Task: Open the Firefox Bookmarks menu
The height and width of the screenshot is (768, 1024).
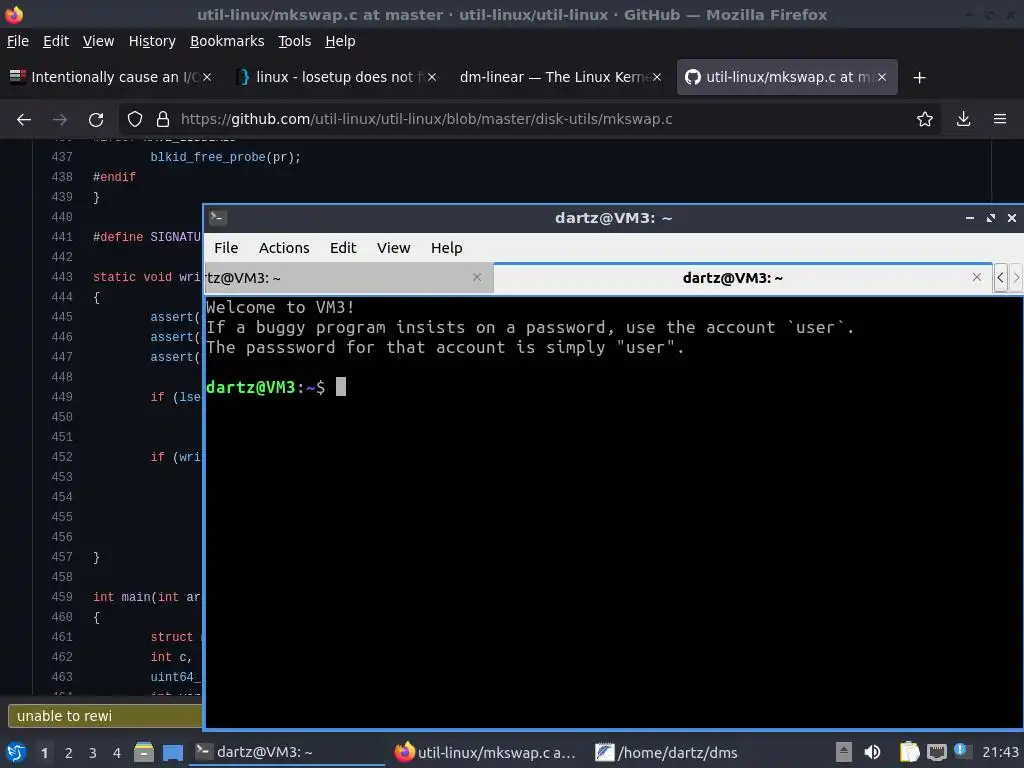Action: pyautogui.click(x=227, y=41)
